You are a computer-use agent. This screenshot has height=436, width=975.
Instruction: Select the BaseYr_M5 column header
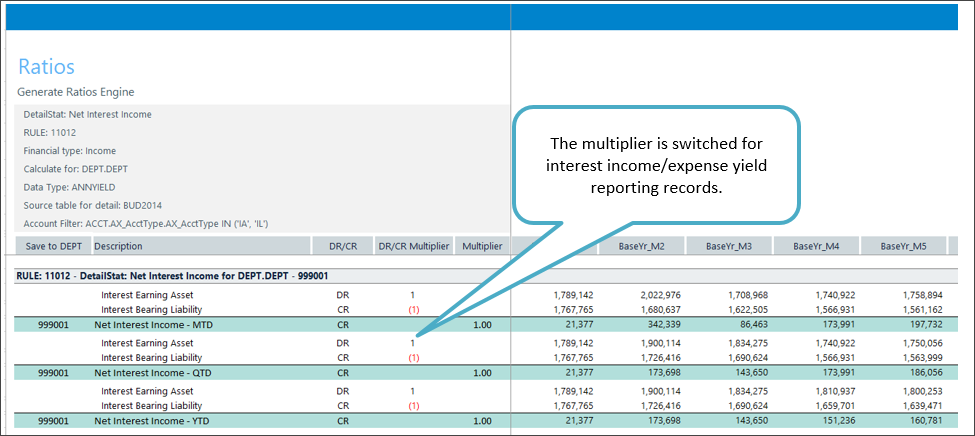point(903,246)
